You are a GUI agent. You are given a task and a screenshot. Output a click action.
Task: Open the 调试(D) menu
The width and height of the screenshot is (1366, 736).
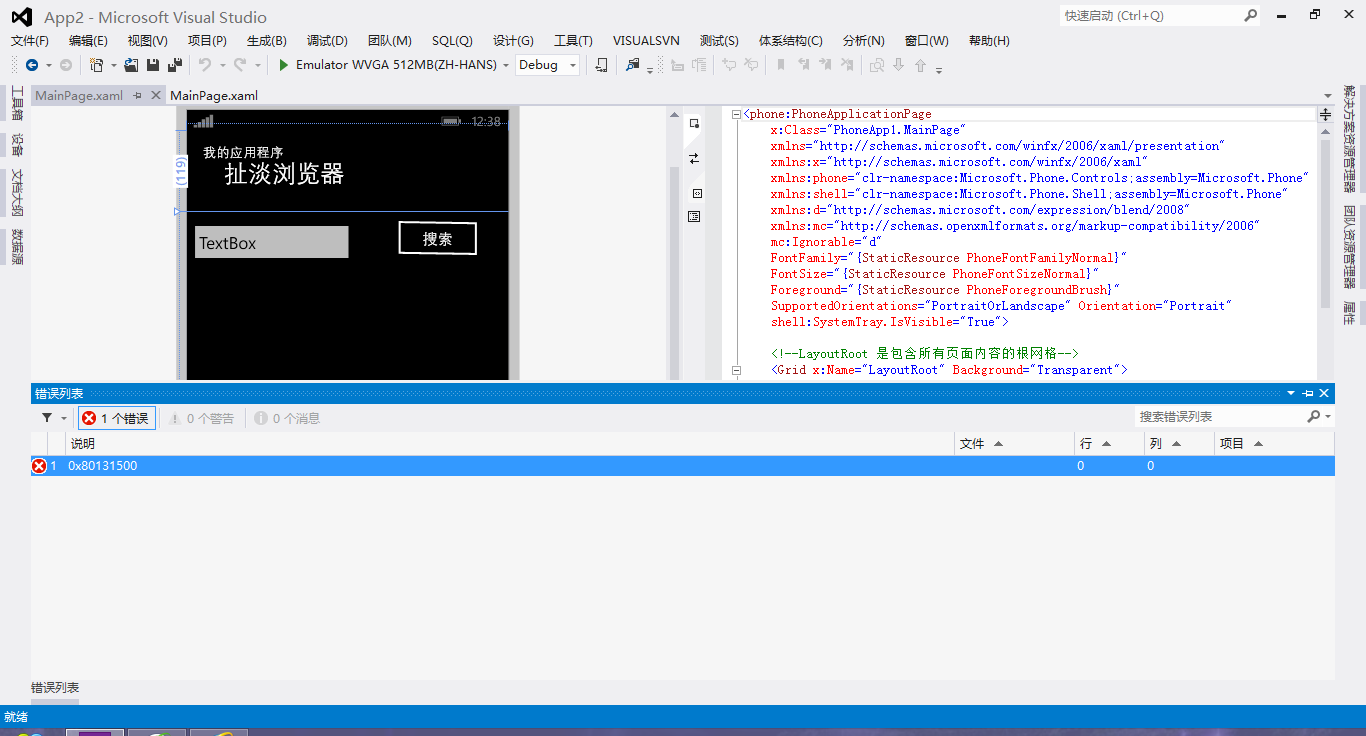pos(327,40)
